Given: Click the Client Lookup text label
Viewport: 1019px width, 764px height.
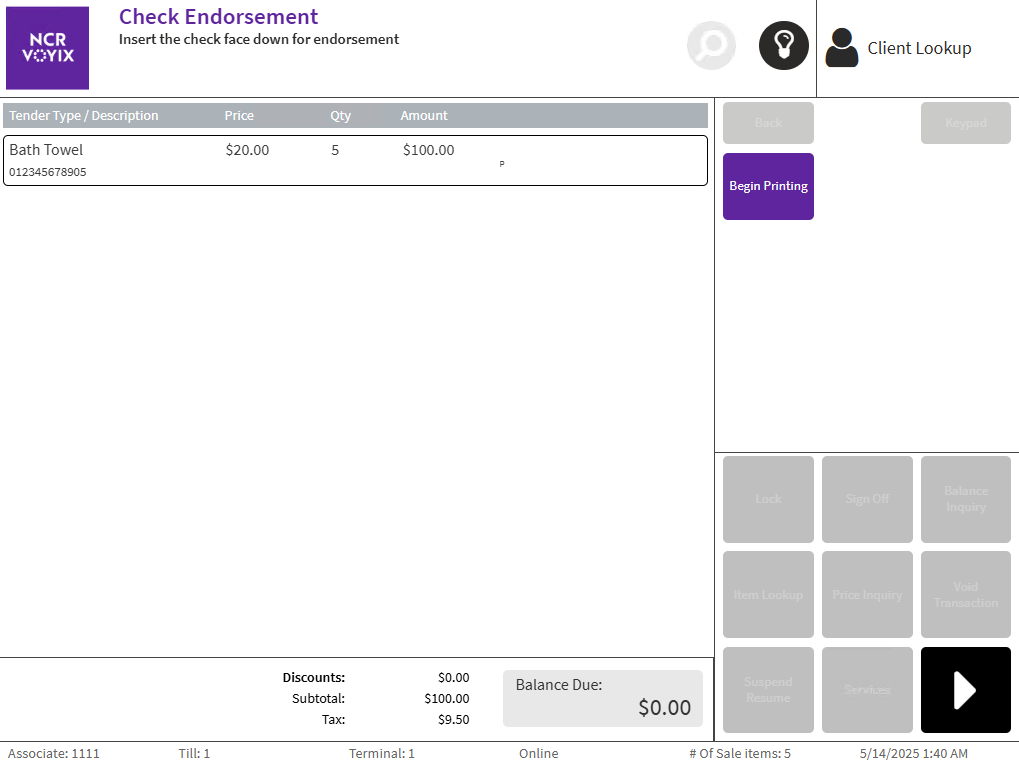Looking at the screenshot, I should [919, 48].
